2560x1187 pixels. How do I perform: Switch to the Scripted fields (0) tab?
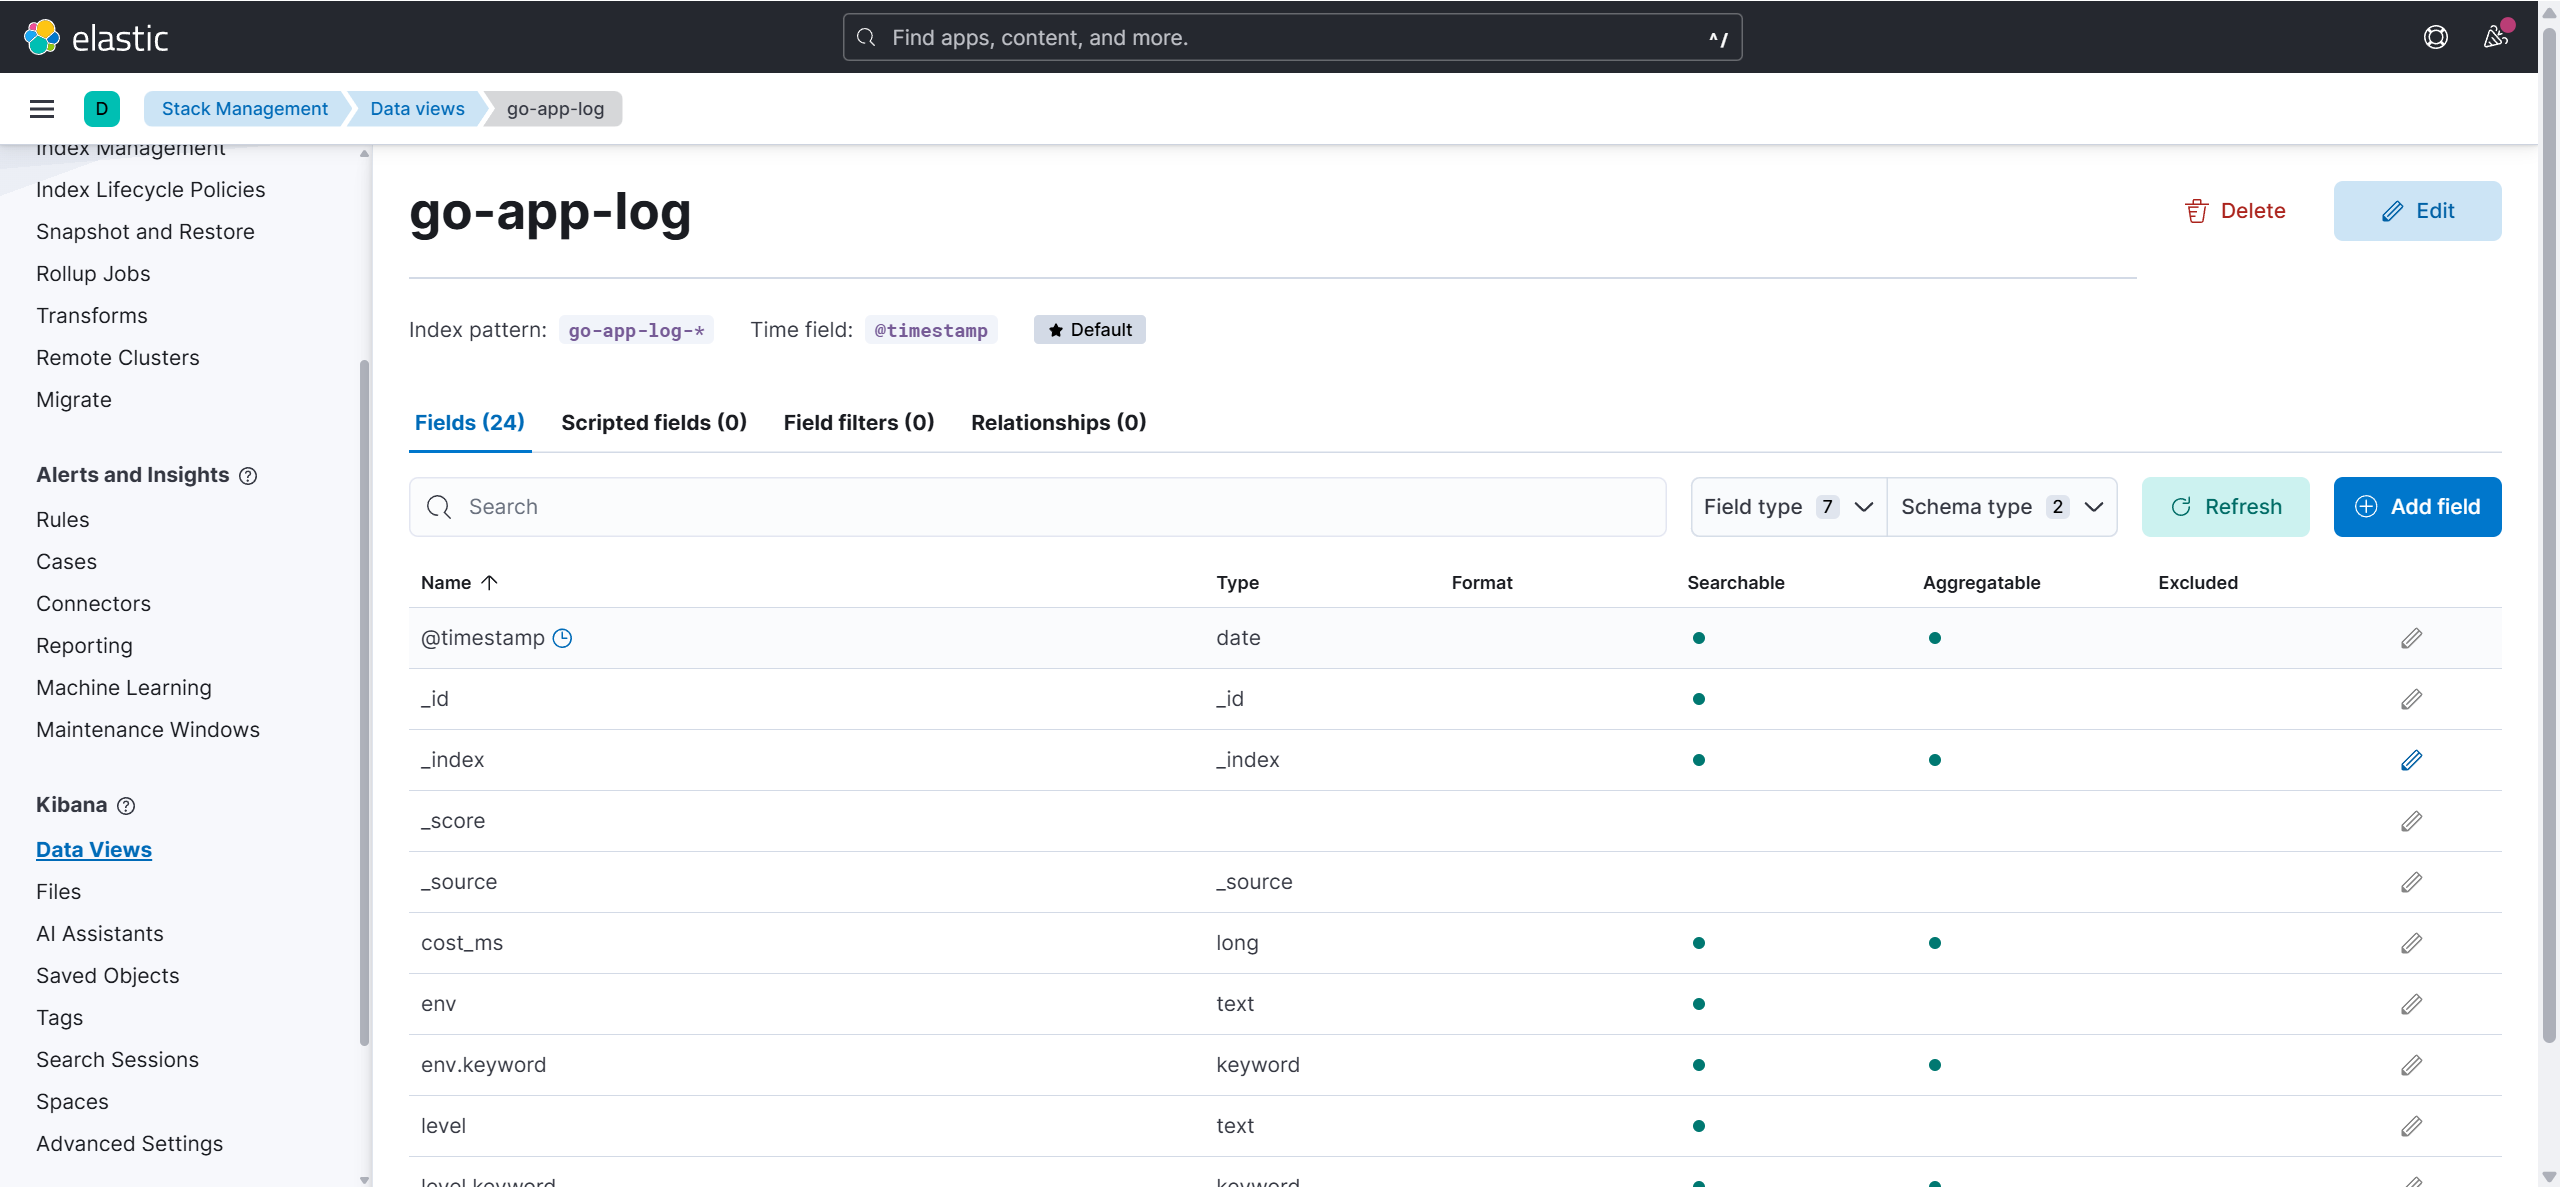click(654, 423)
